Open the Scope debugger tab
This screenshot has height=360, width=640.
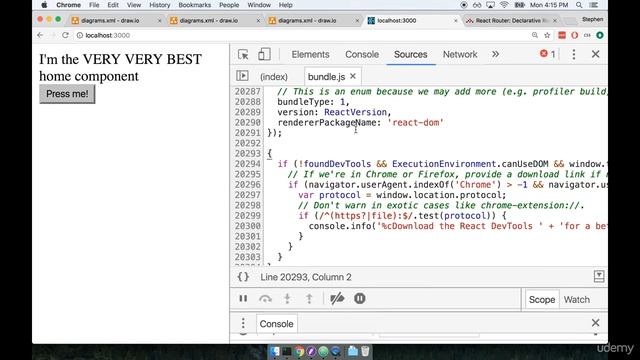542,300
